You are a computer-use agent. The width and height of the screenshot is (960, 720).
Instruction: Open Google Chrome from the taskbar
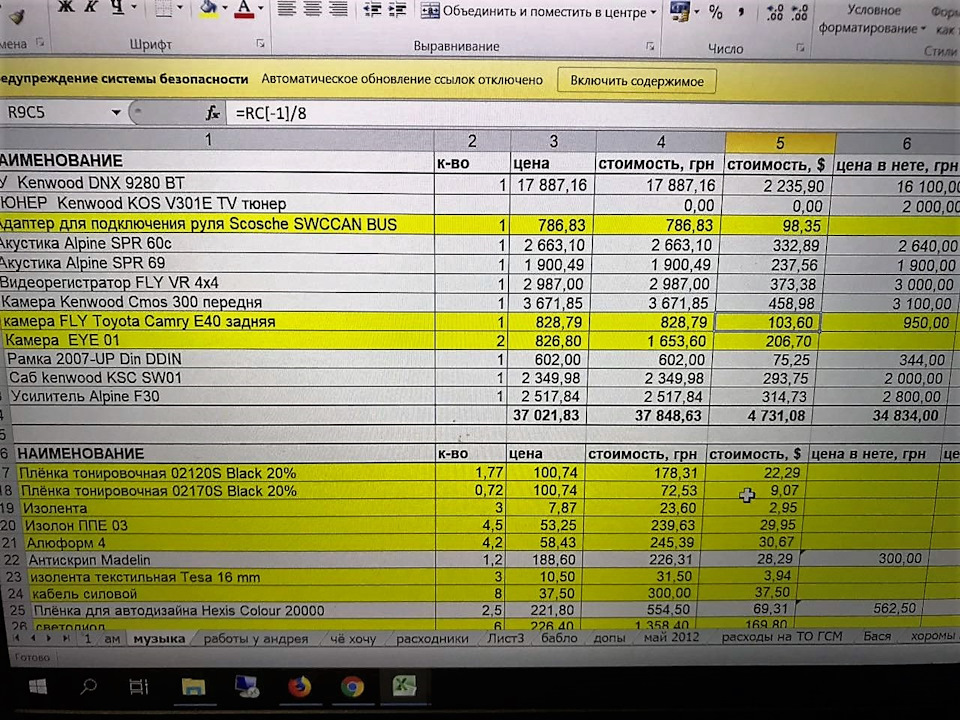click(352, 687)
